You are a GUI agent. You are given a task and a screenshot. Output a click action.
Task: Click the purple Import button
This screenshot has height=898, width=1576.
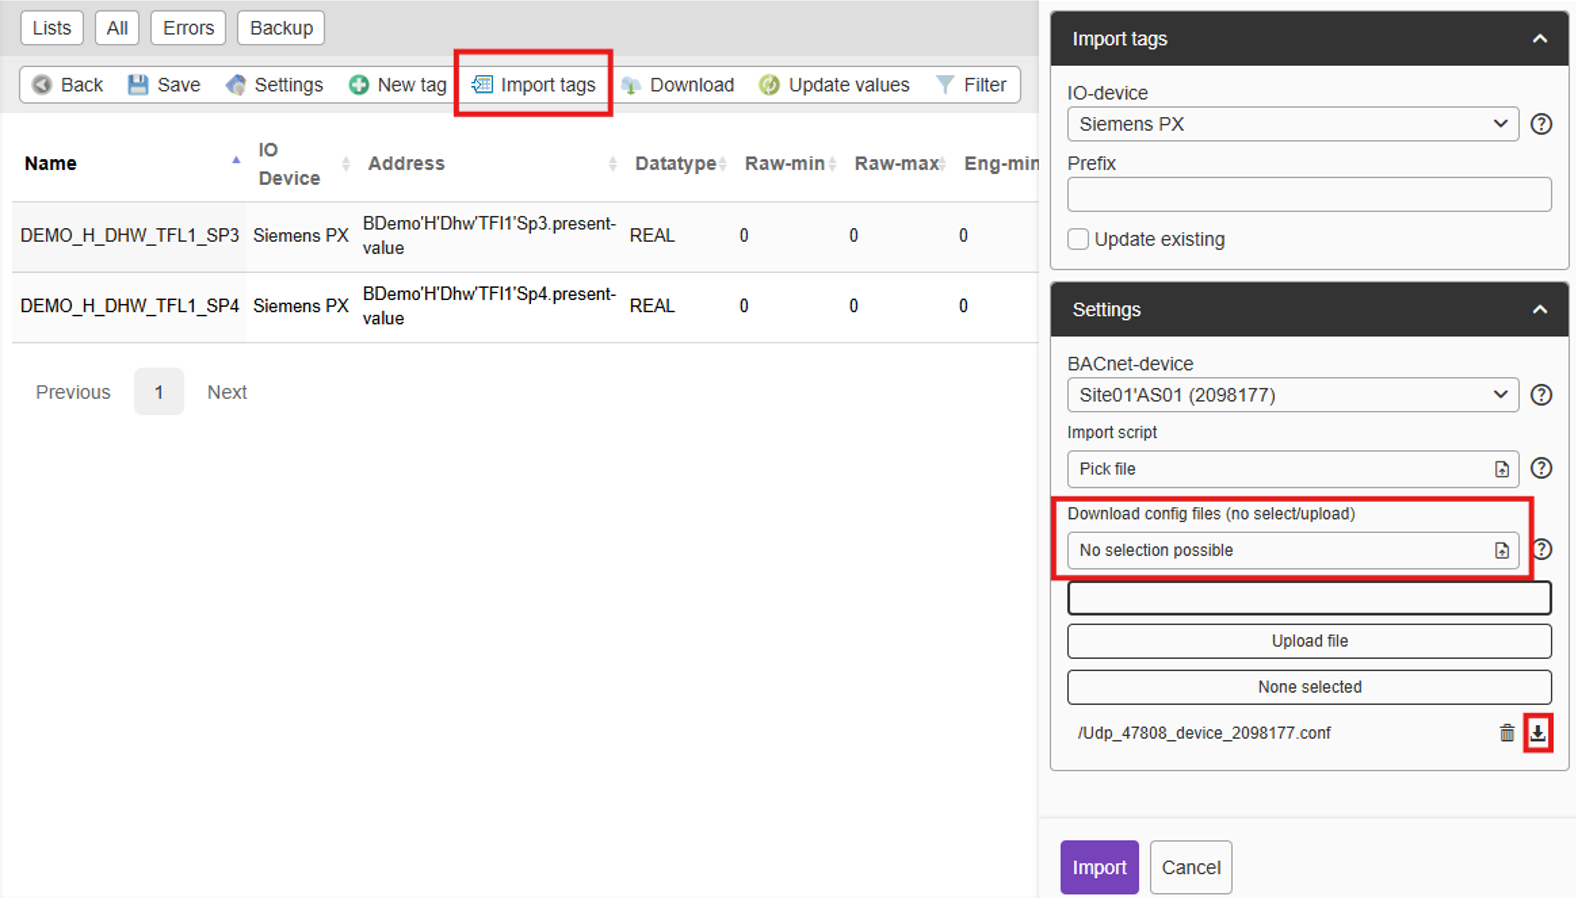[1099, 867]
